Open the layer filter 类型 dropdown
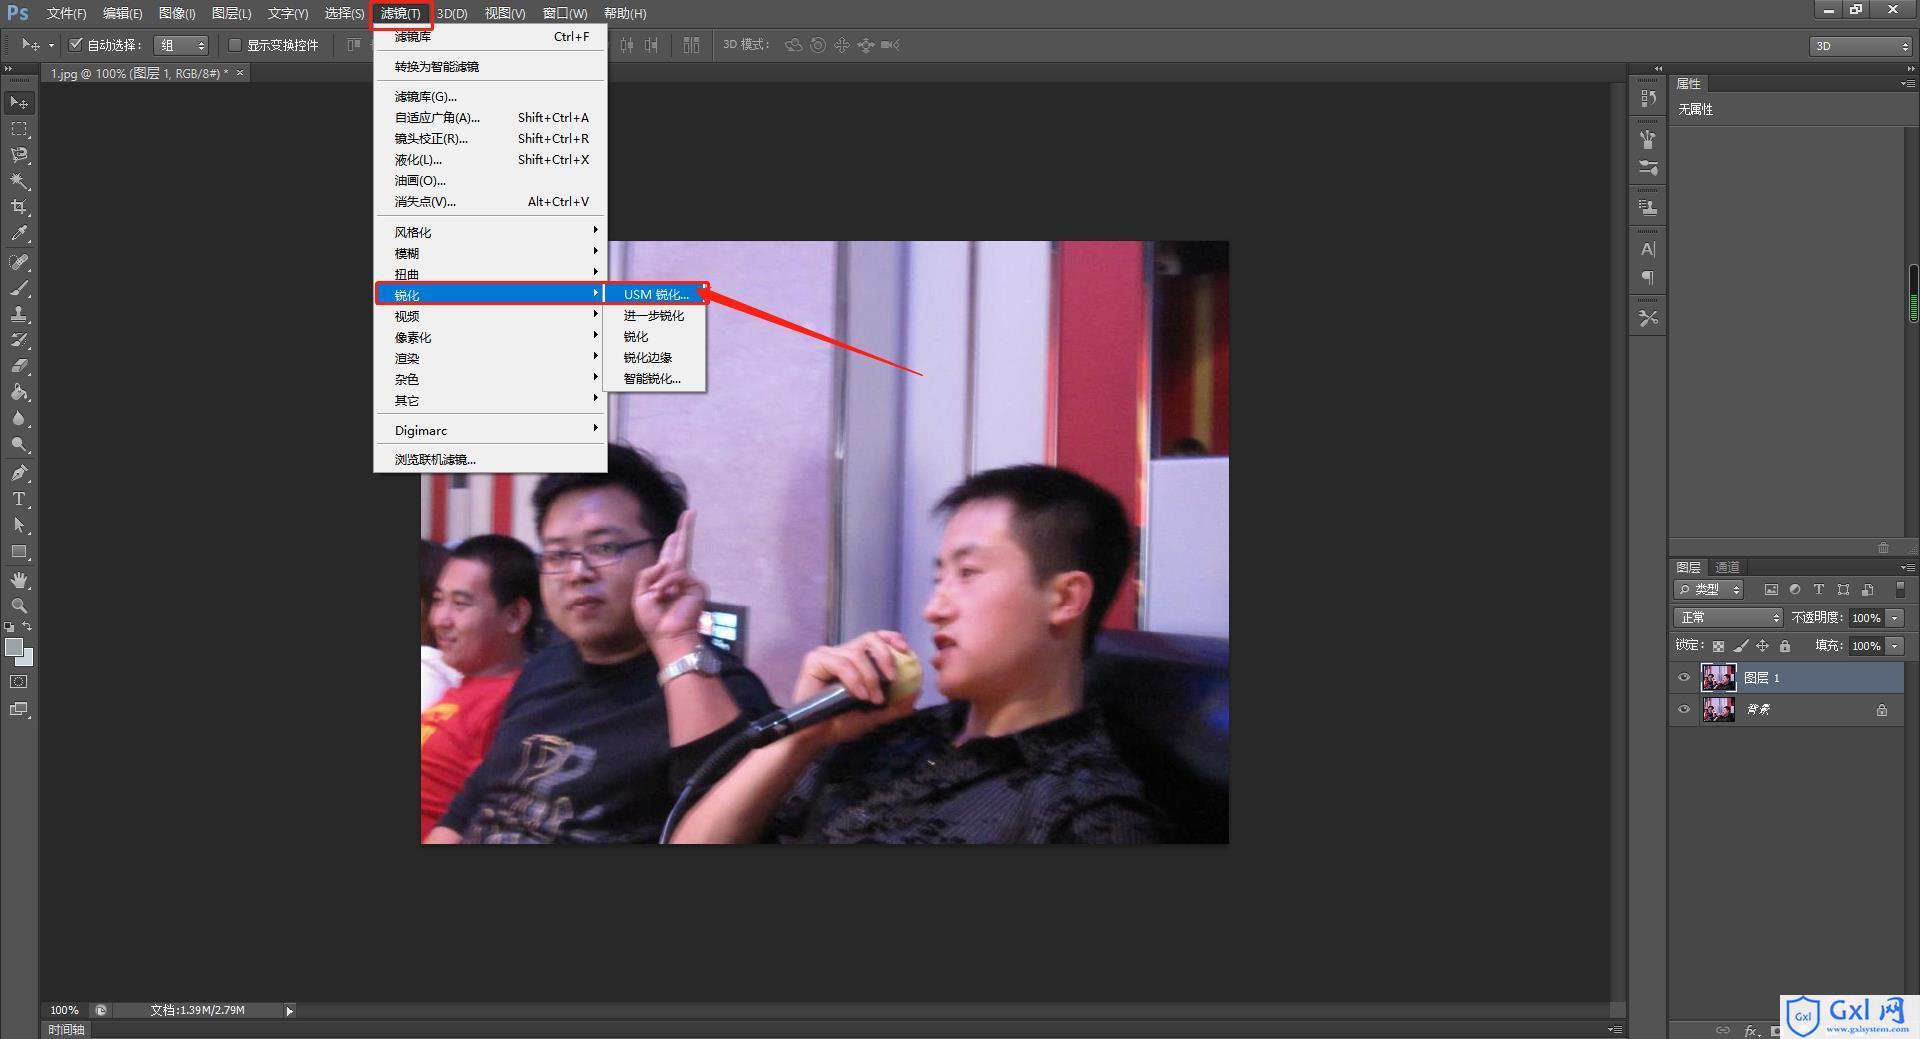The width and height of the screenshot is (1920, 1039). coord(1709,590)
